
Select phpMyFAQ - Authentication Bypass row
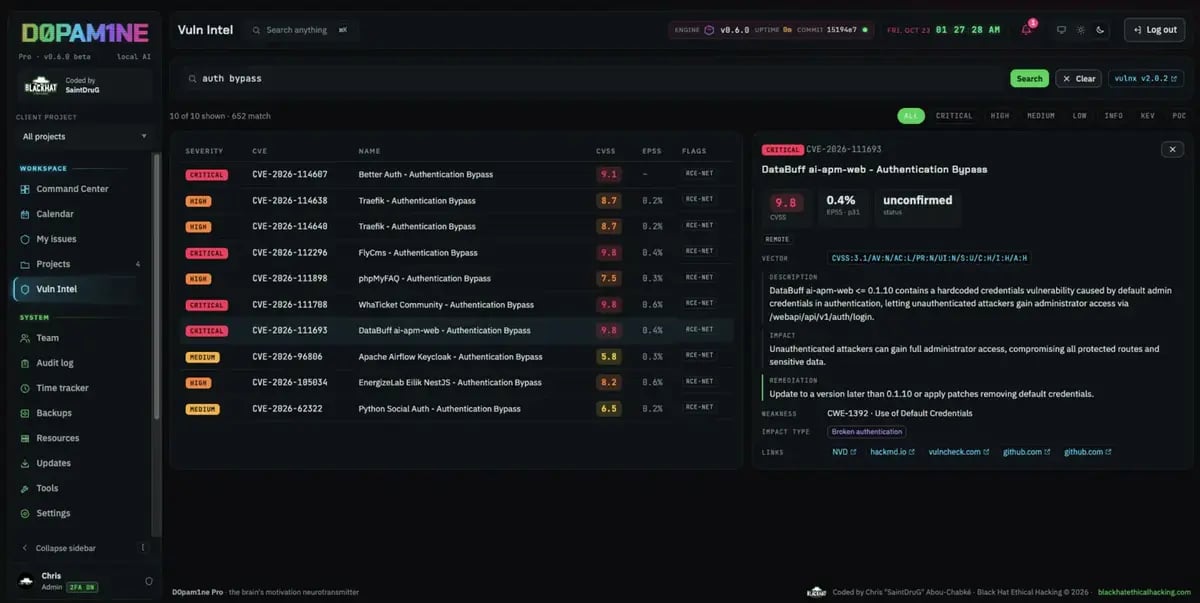(456, 278)
